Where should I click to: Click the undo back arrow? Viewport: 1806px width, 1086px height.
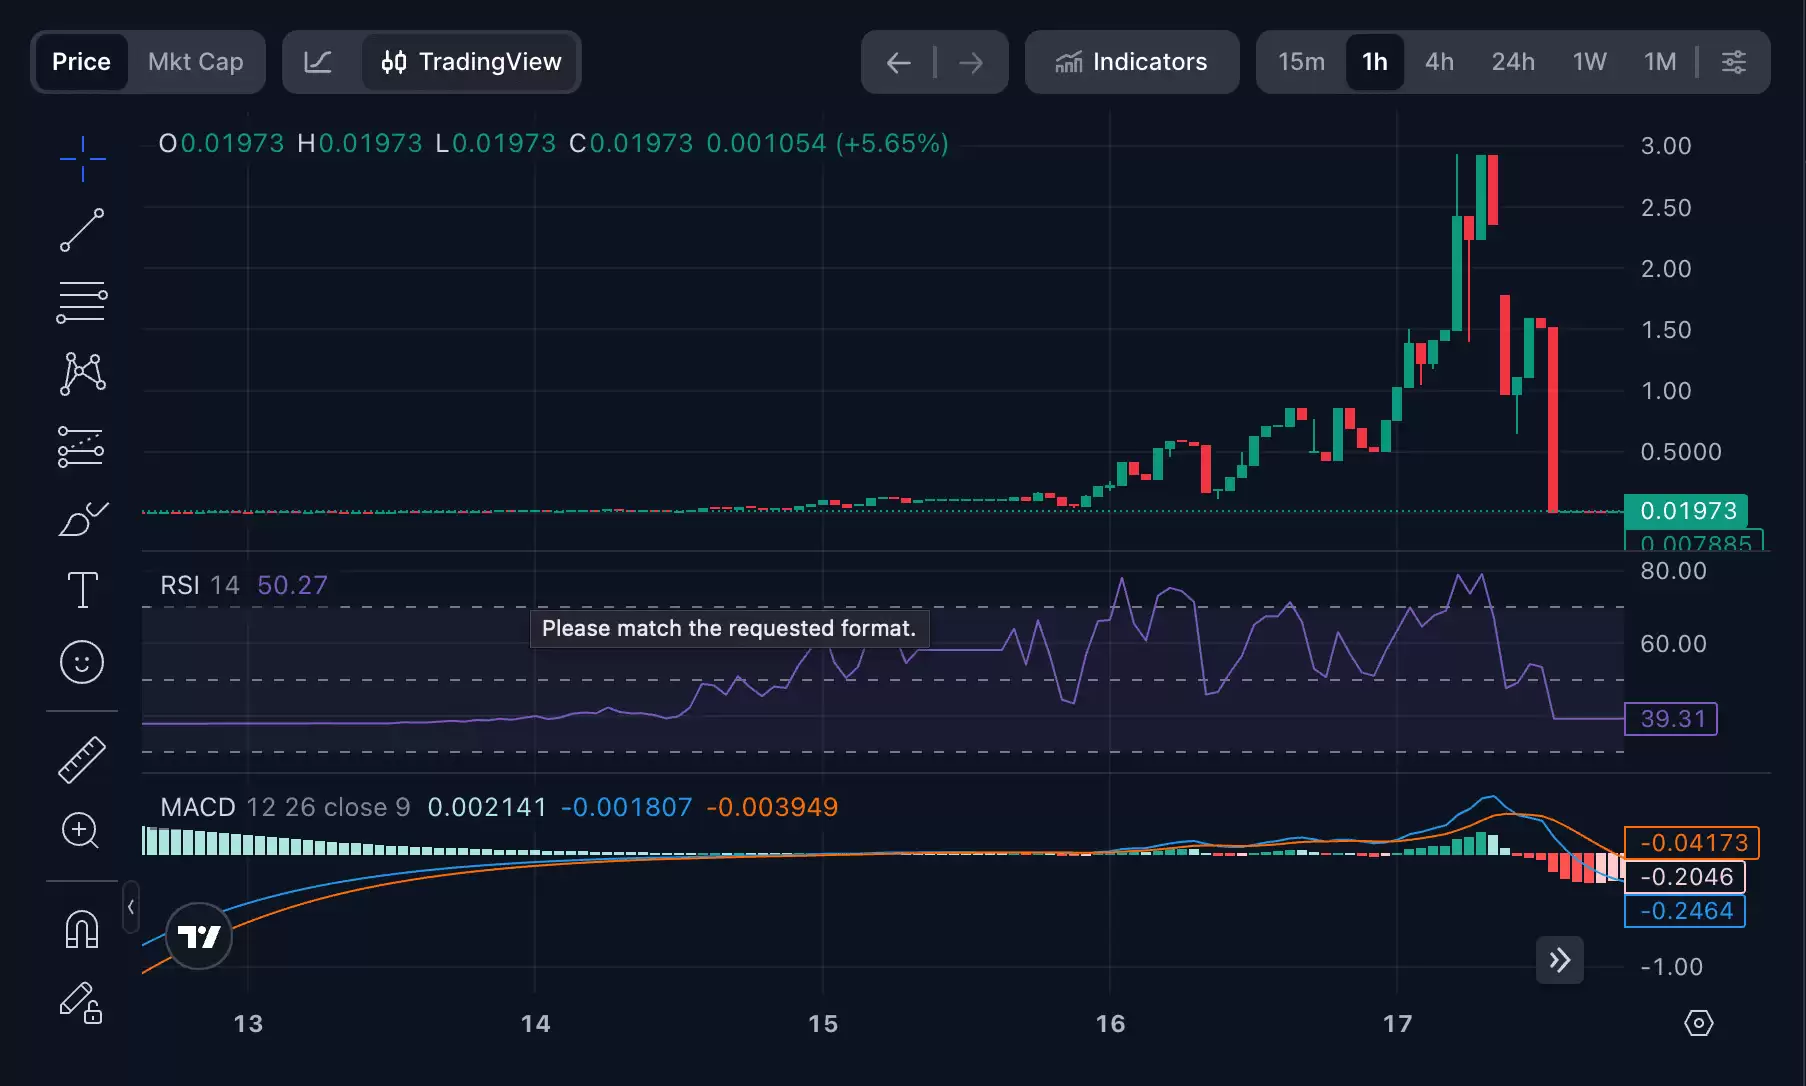tap(898, 63)
